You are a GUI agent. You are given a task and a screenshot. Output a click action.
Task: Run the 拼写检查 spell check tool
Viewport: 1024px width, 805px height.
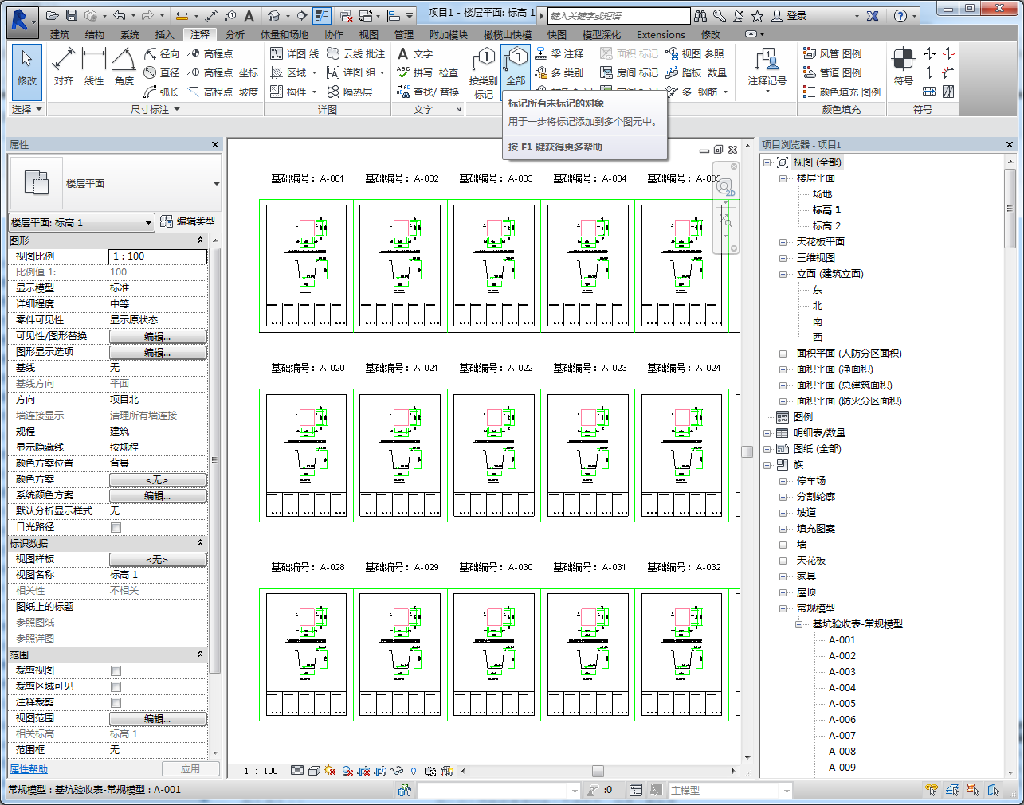428,72
